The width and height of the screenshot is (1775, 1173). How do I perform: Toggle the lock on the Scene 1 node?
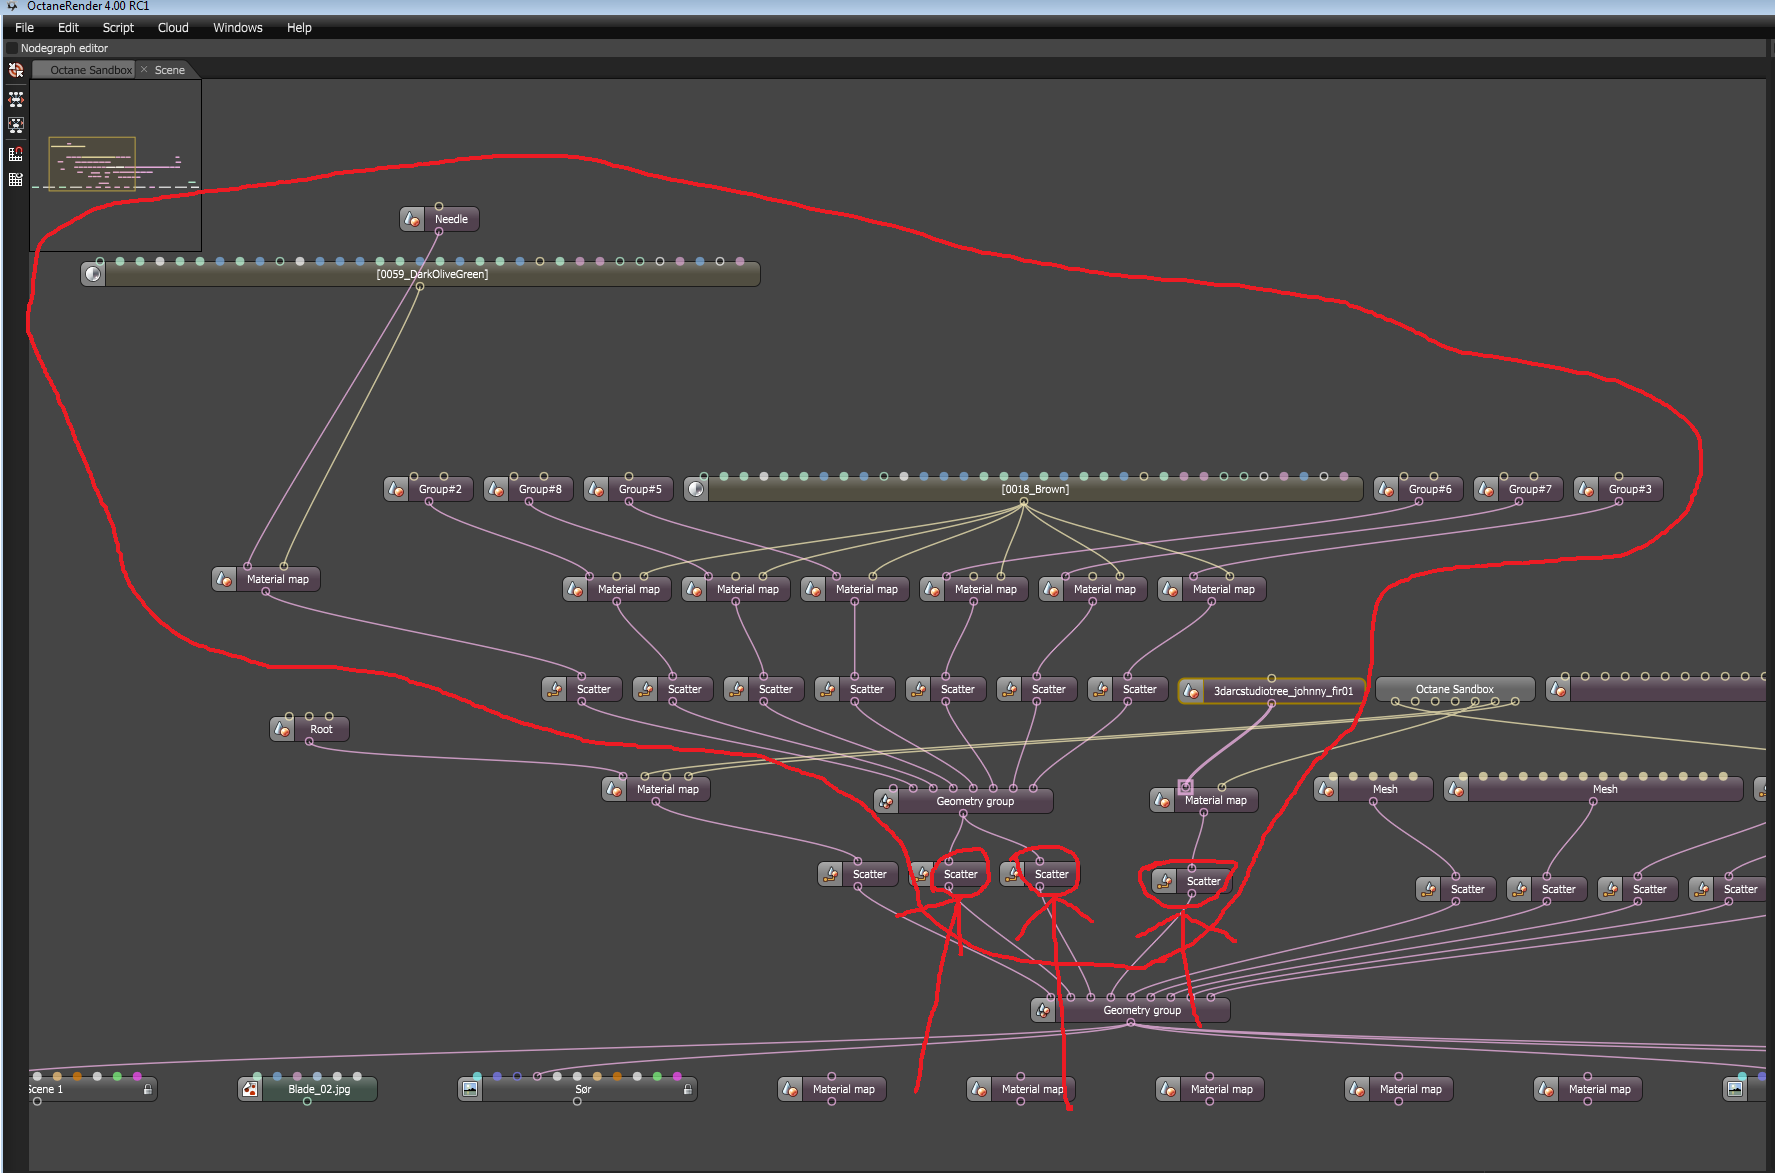[148, 1089]
